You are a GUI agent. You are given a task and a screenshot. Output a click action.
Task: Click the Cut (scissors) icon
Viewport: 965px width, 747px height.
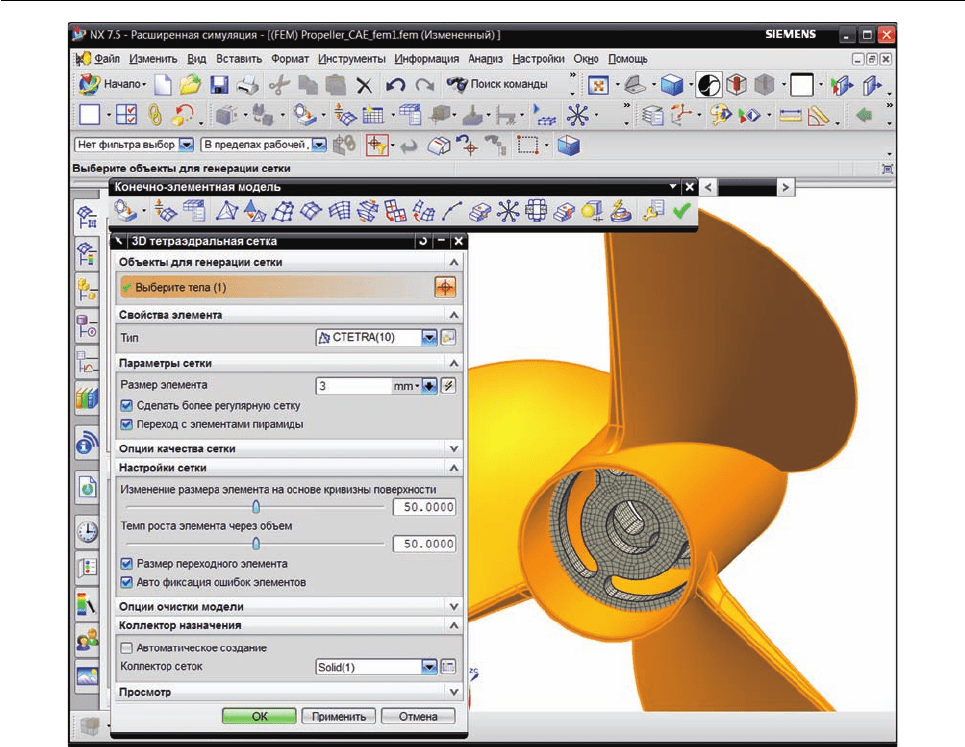(279, 85)
